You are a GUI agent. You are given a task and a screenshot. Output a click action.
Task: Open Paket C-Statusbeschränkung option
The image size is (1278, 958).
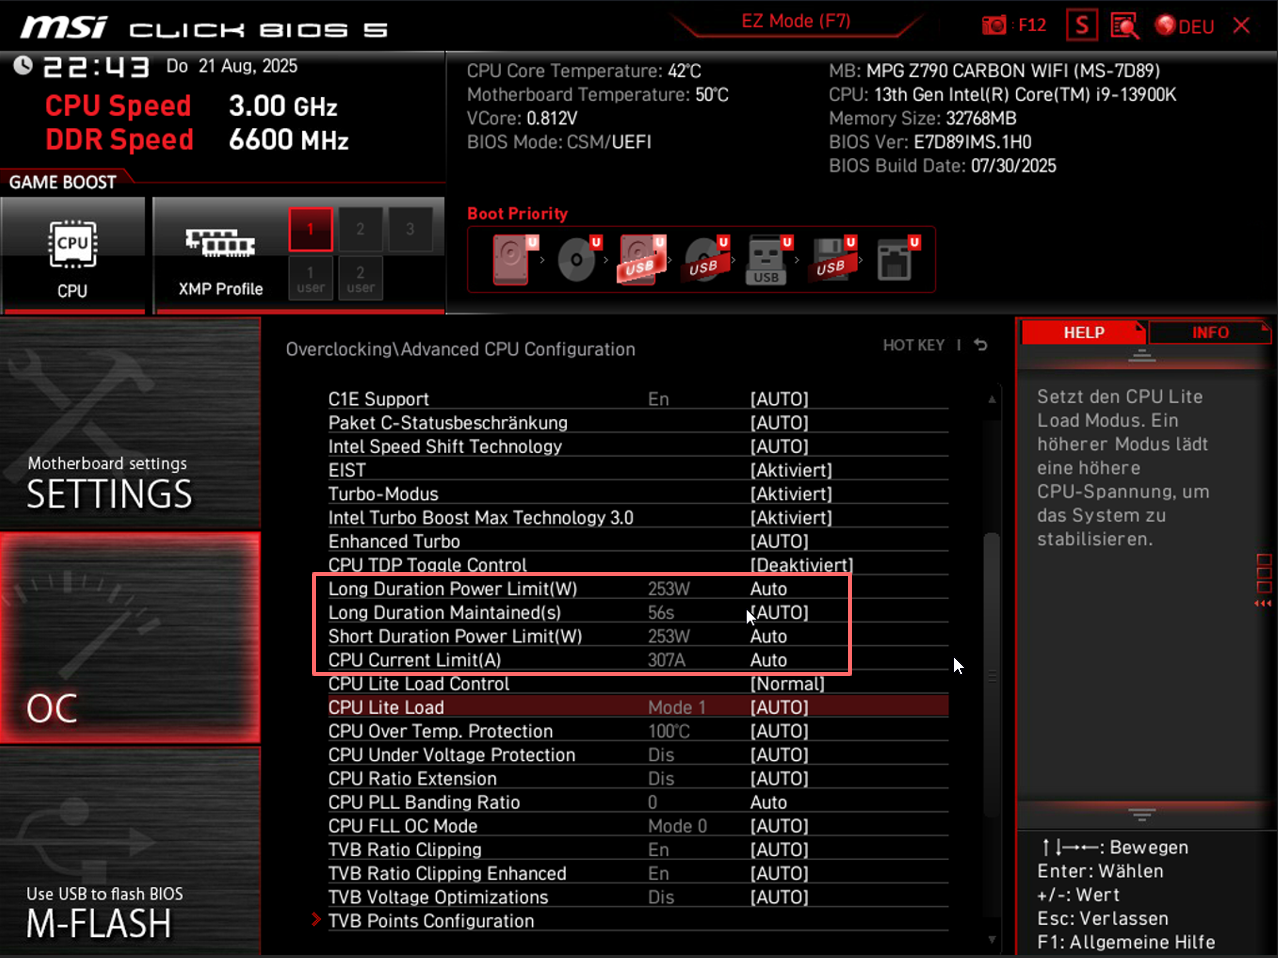click(638, 423)
